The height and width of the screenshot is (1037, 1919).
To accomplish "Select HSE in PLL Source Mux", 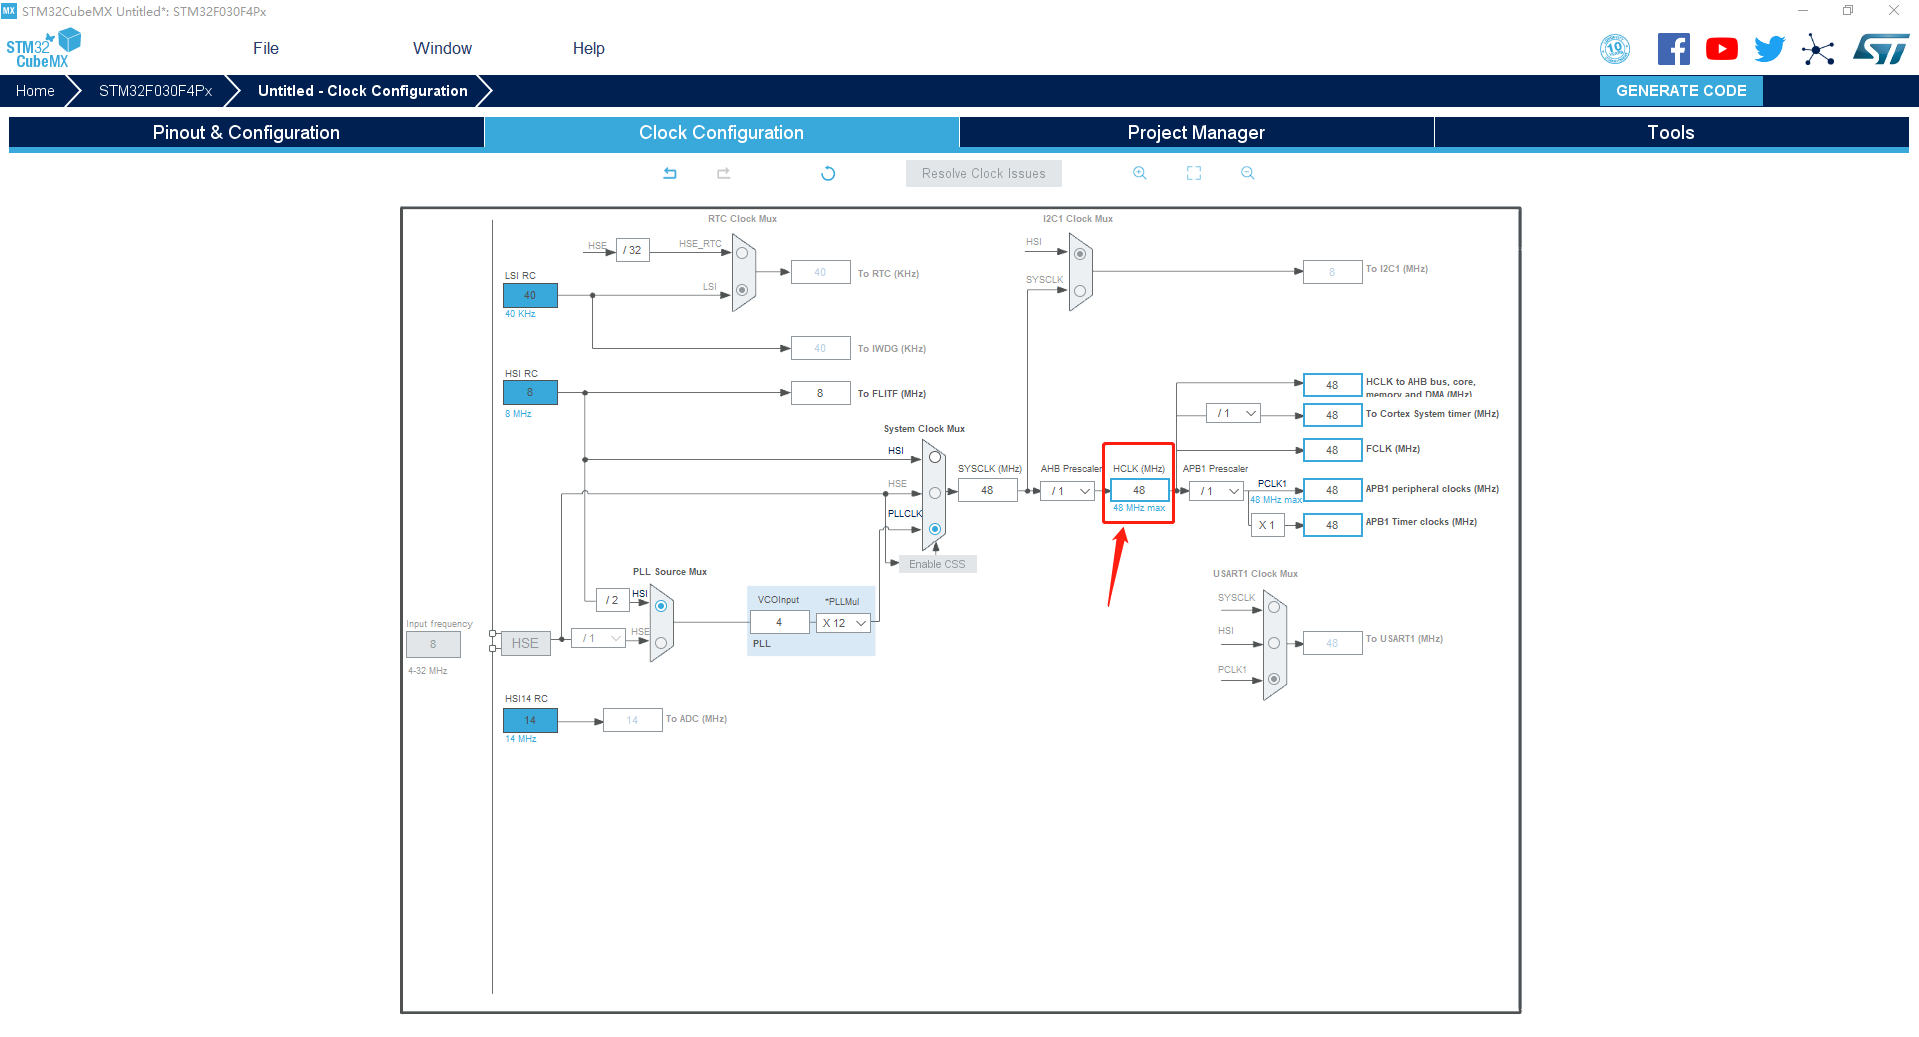I will (x=661, y=643).
